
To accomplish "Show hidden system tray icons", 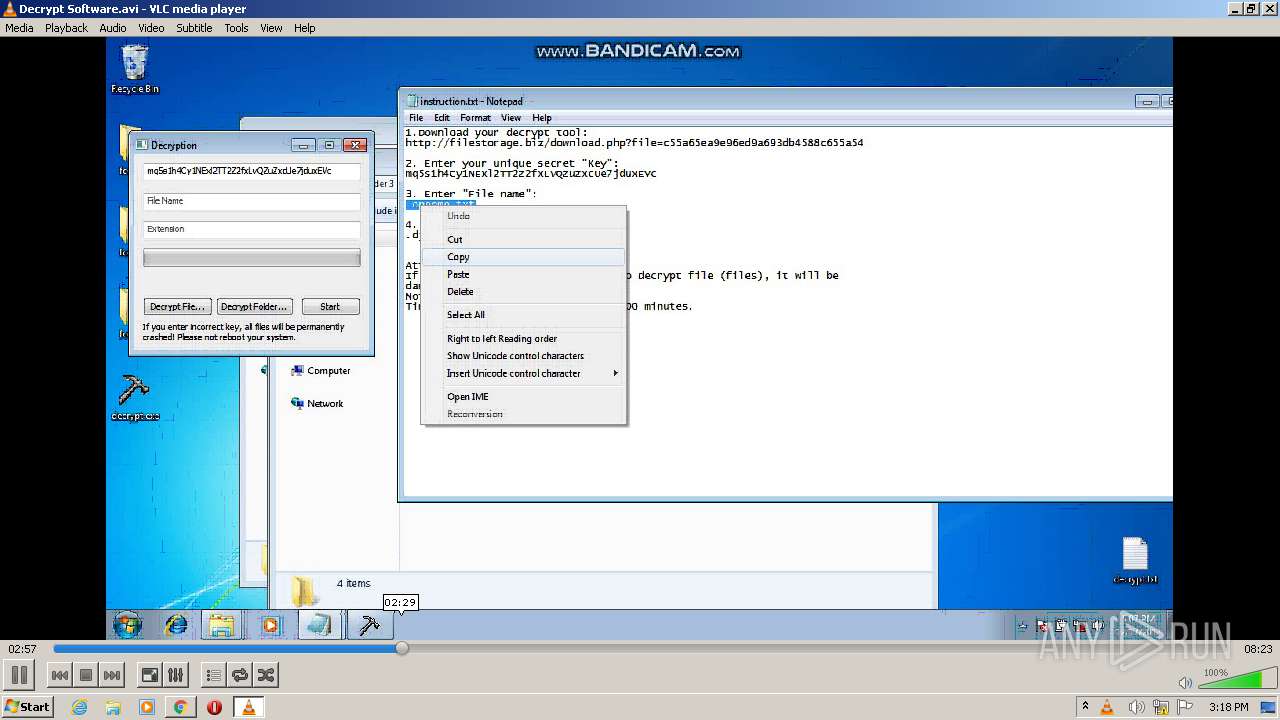I will (x=1085, y=707).
